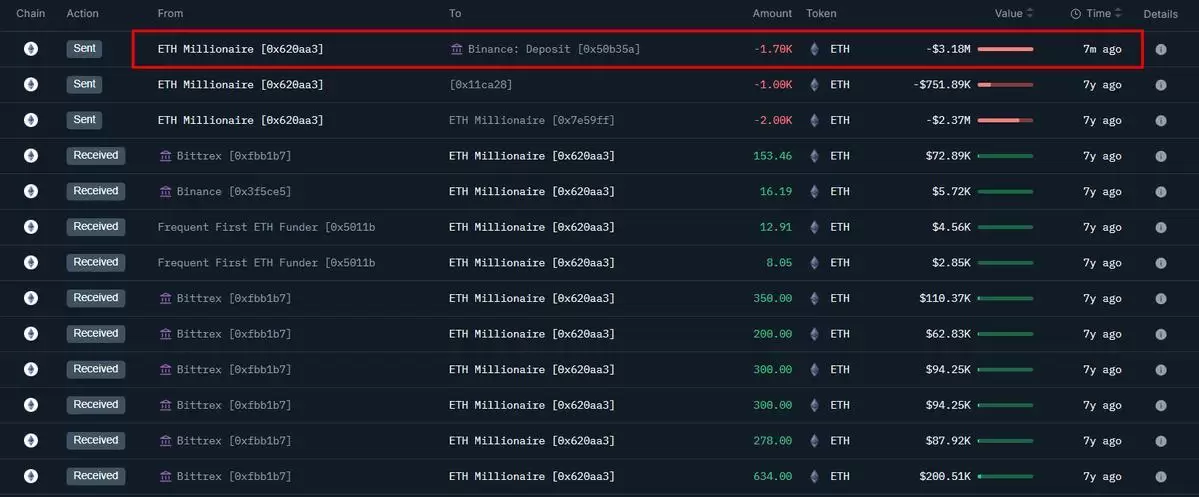
Task: Open the [0x11ca28] recipient address
Action: pos(480,85)
